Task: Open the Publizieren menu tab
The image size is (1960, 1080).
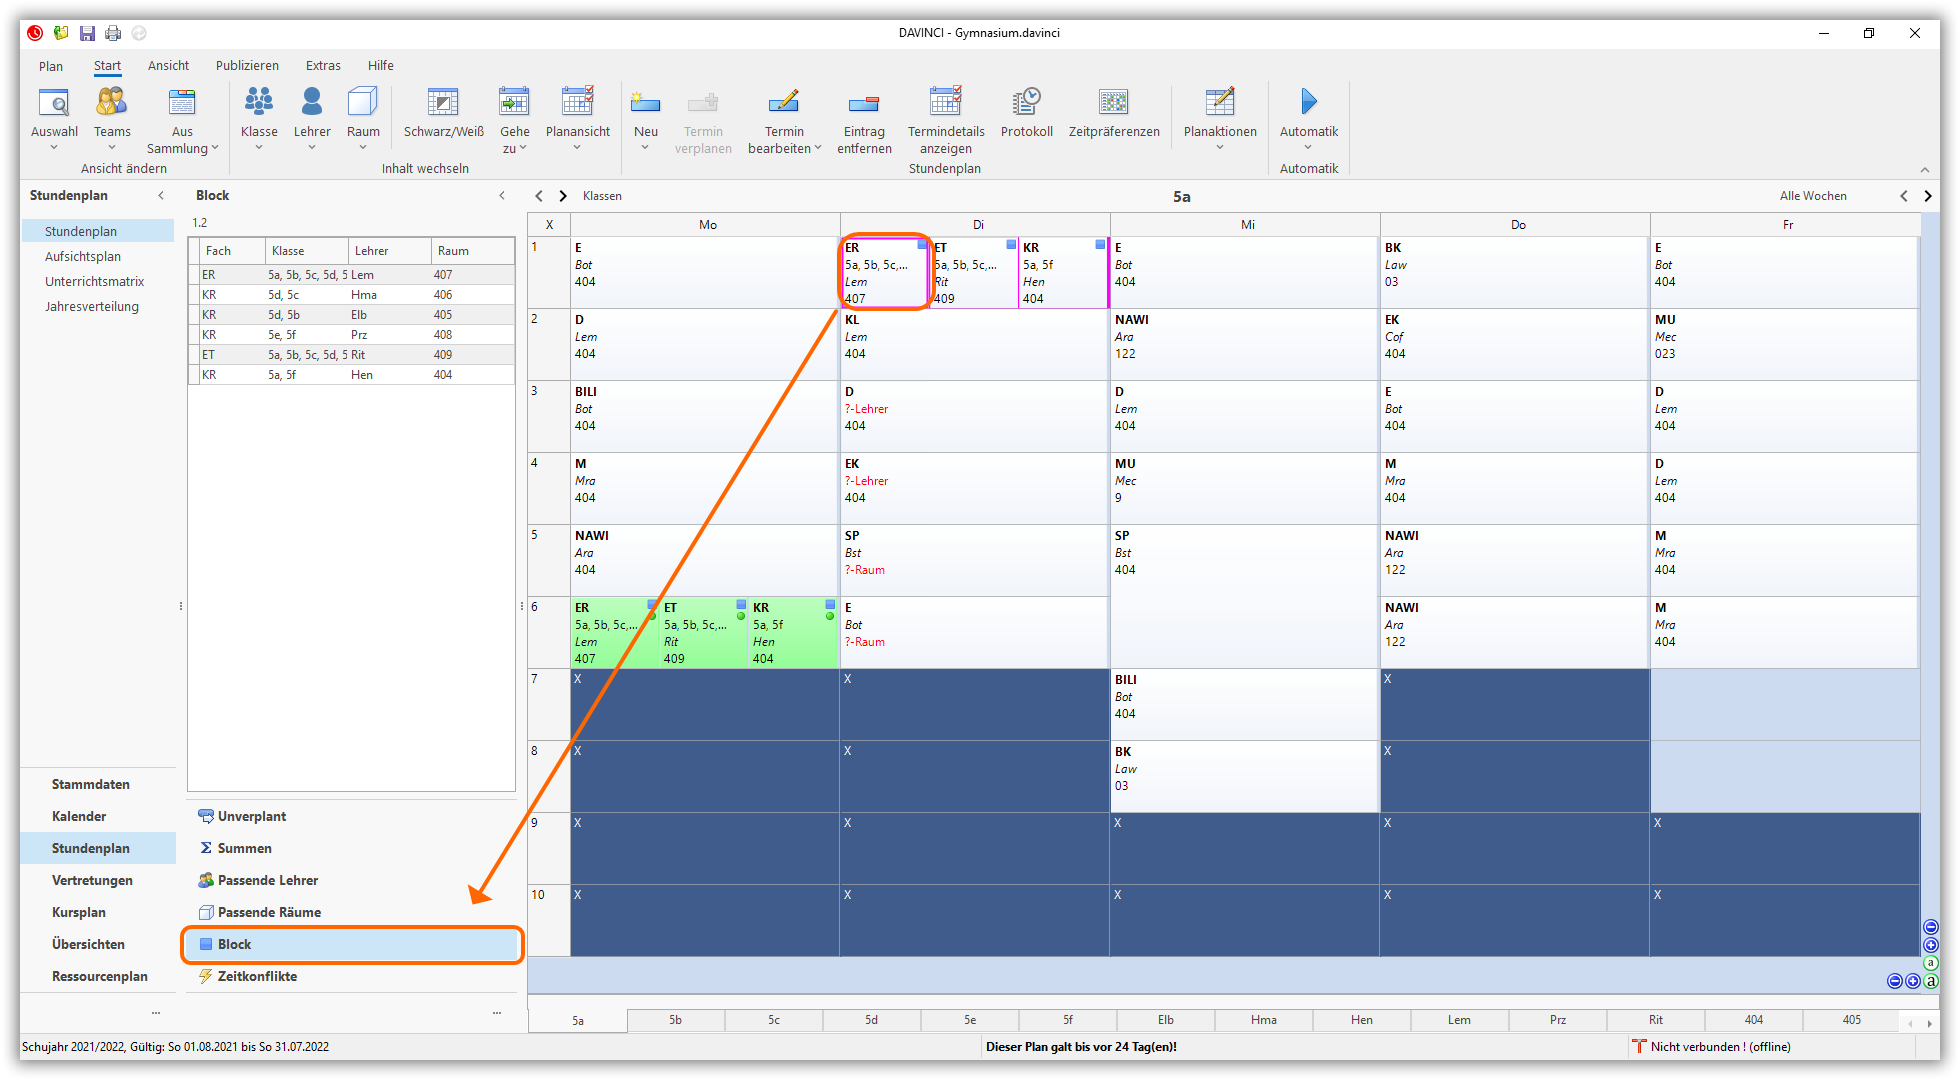Action: click(247, 66)
